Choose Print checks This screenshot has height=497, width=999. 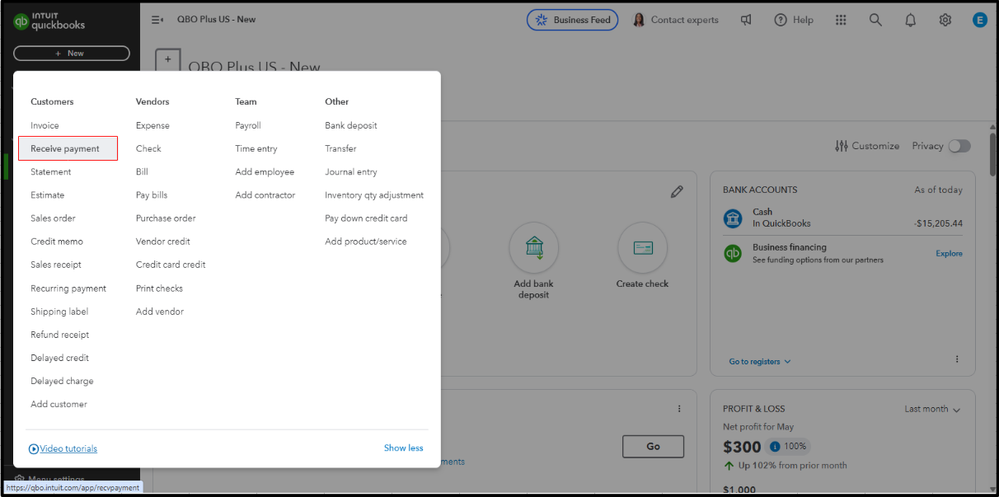coord(159,288)
